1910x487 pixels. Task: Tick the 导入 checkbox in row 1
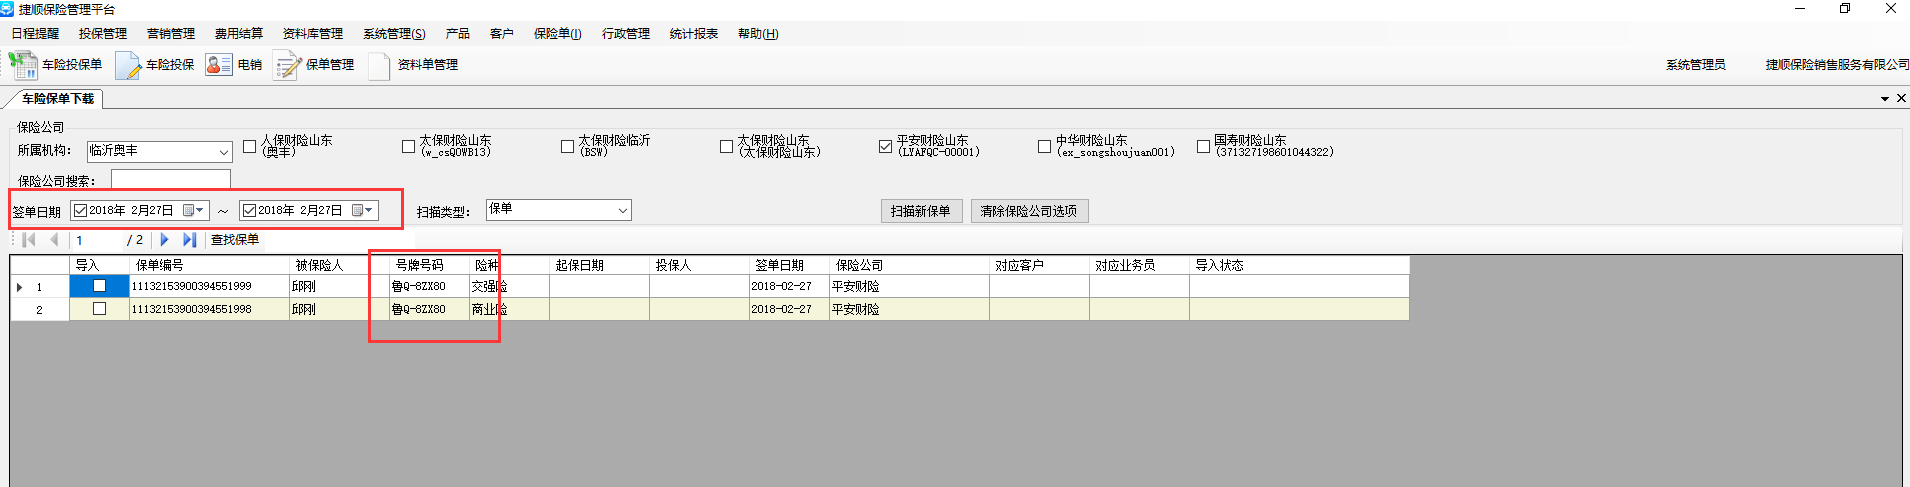(x=99, y=286)
